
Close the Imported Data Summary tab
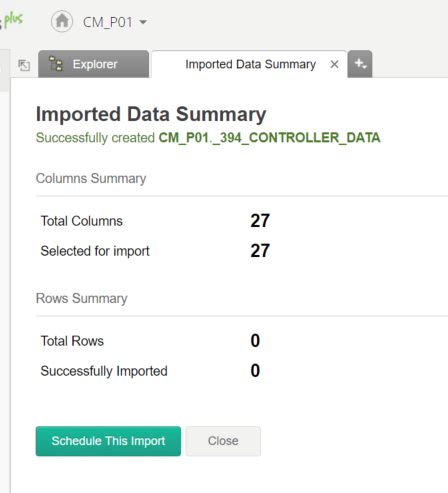[x=334, y=64]
